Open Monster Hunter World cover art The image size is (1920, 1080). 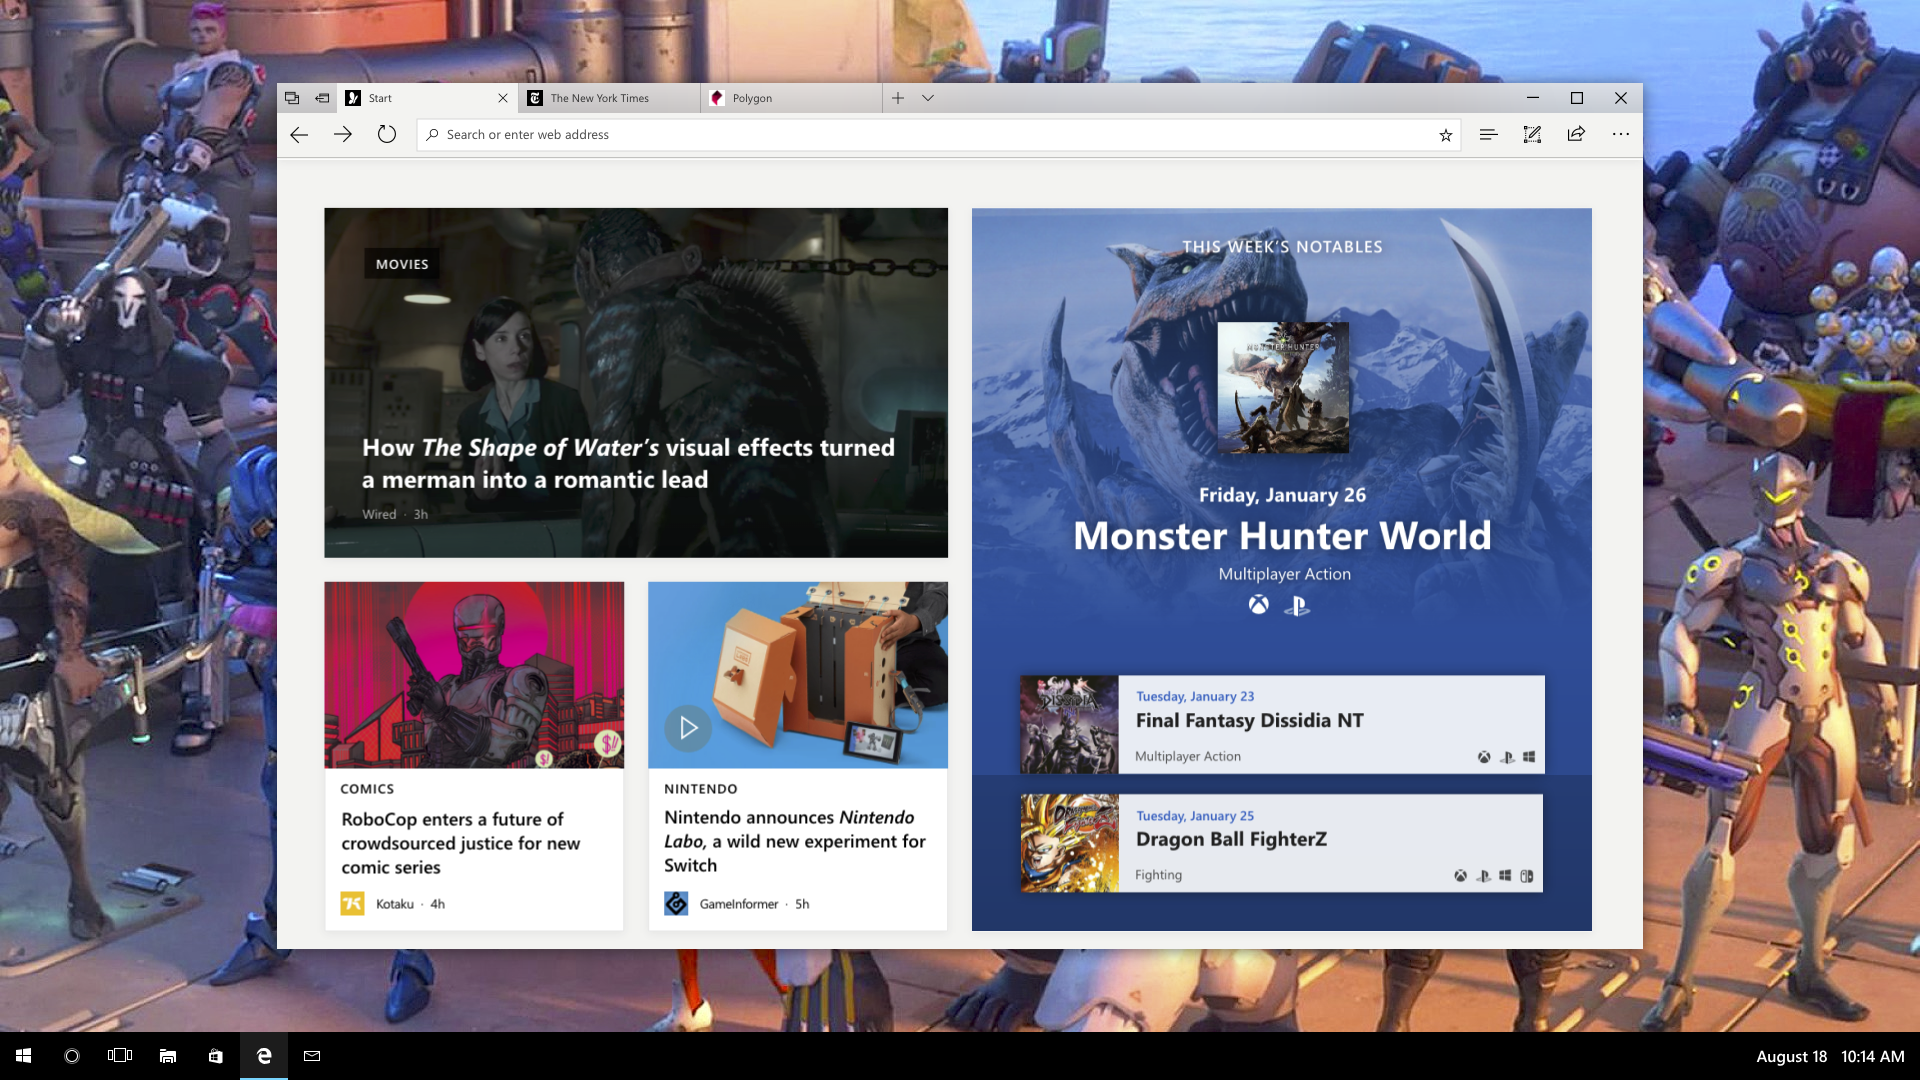[1283, 387]
